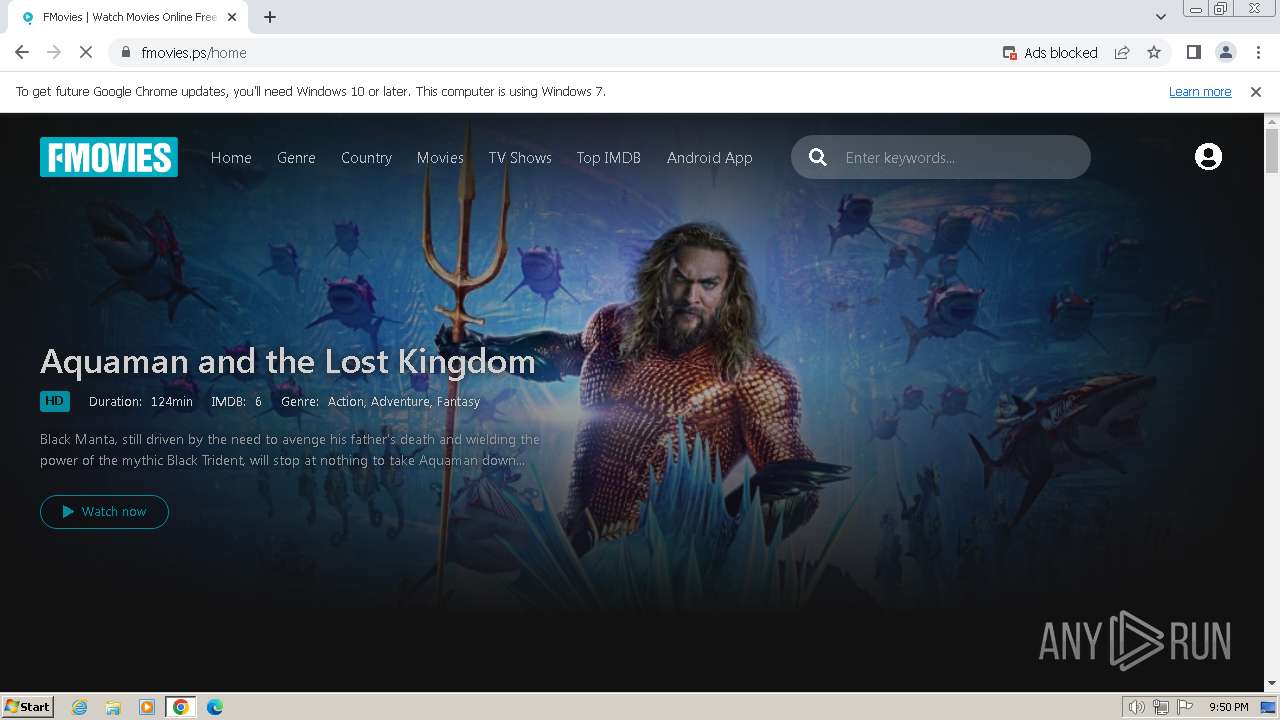Click the browser forward arrow
The width and height of the screenshot is (1280, 720).
click(54, 52)
